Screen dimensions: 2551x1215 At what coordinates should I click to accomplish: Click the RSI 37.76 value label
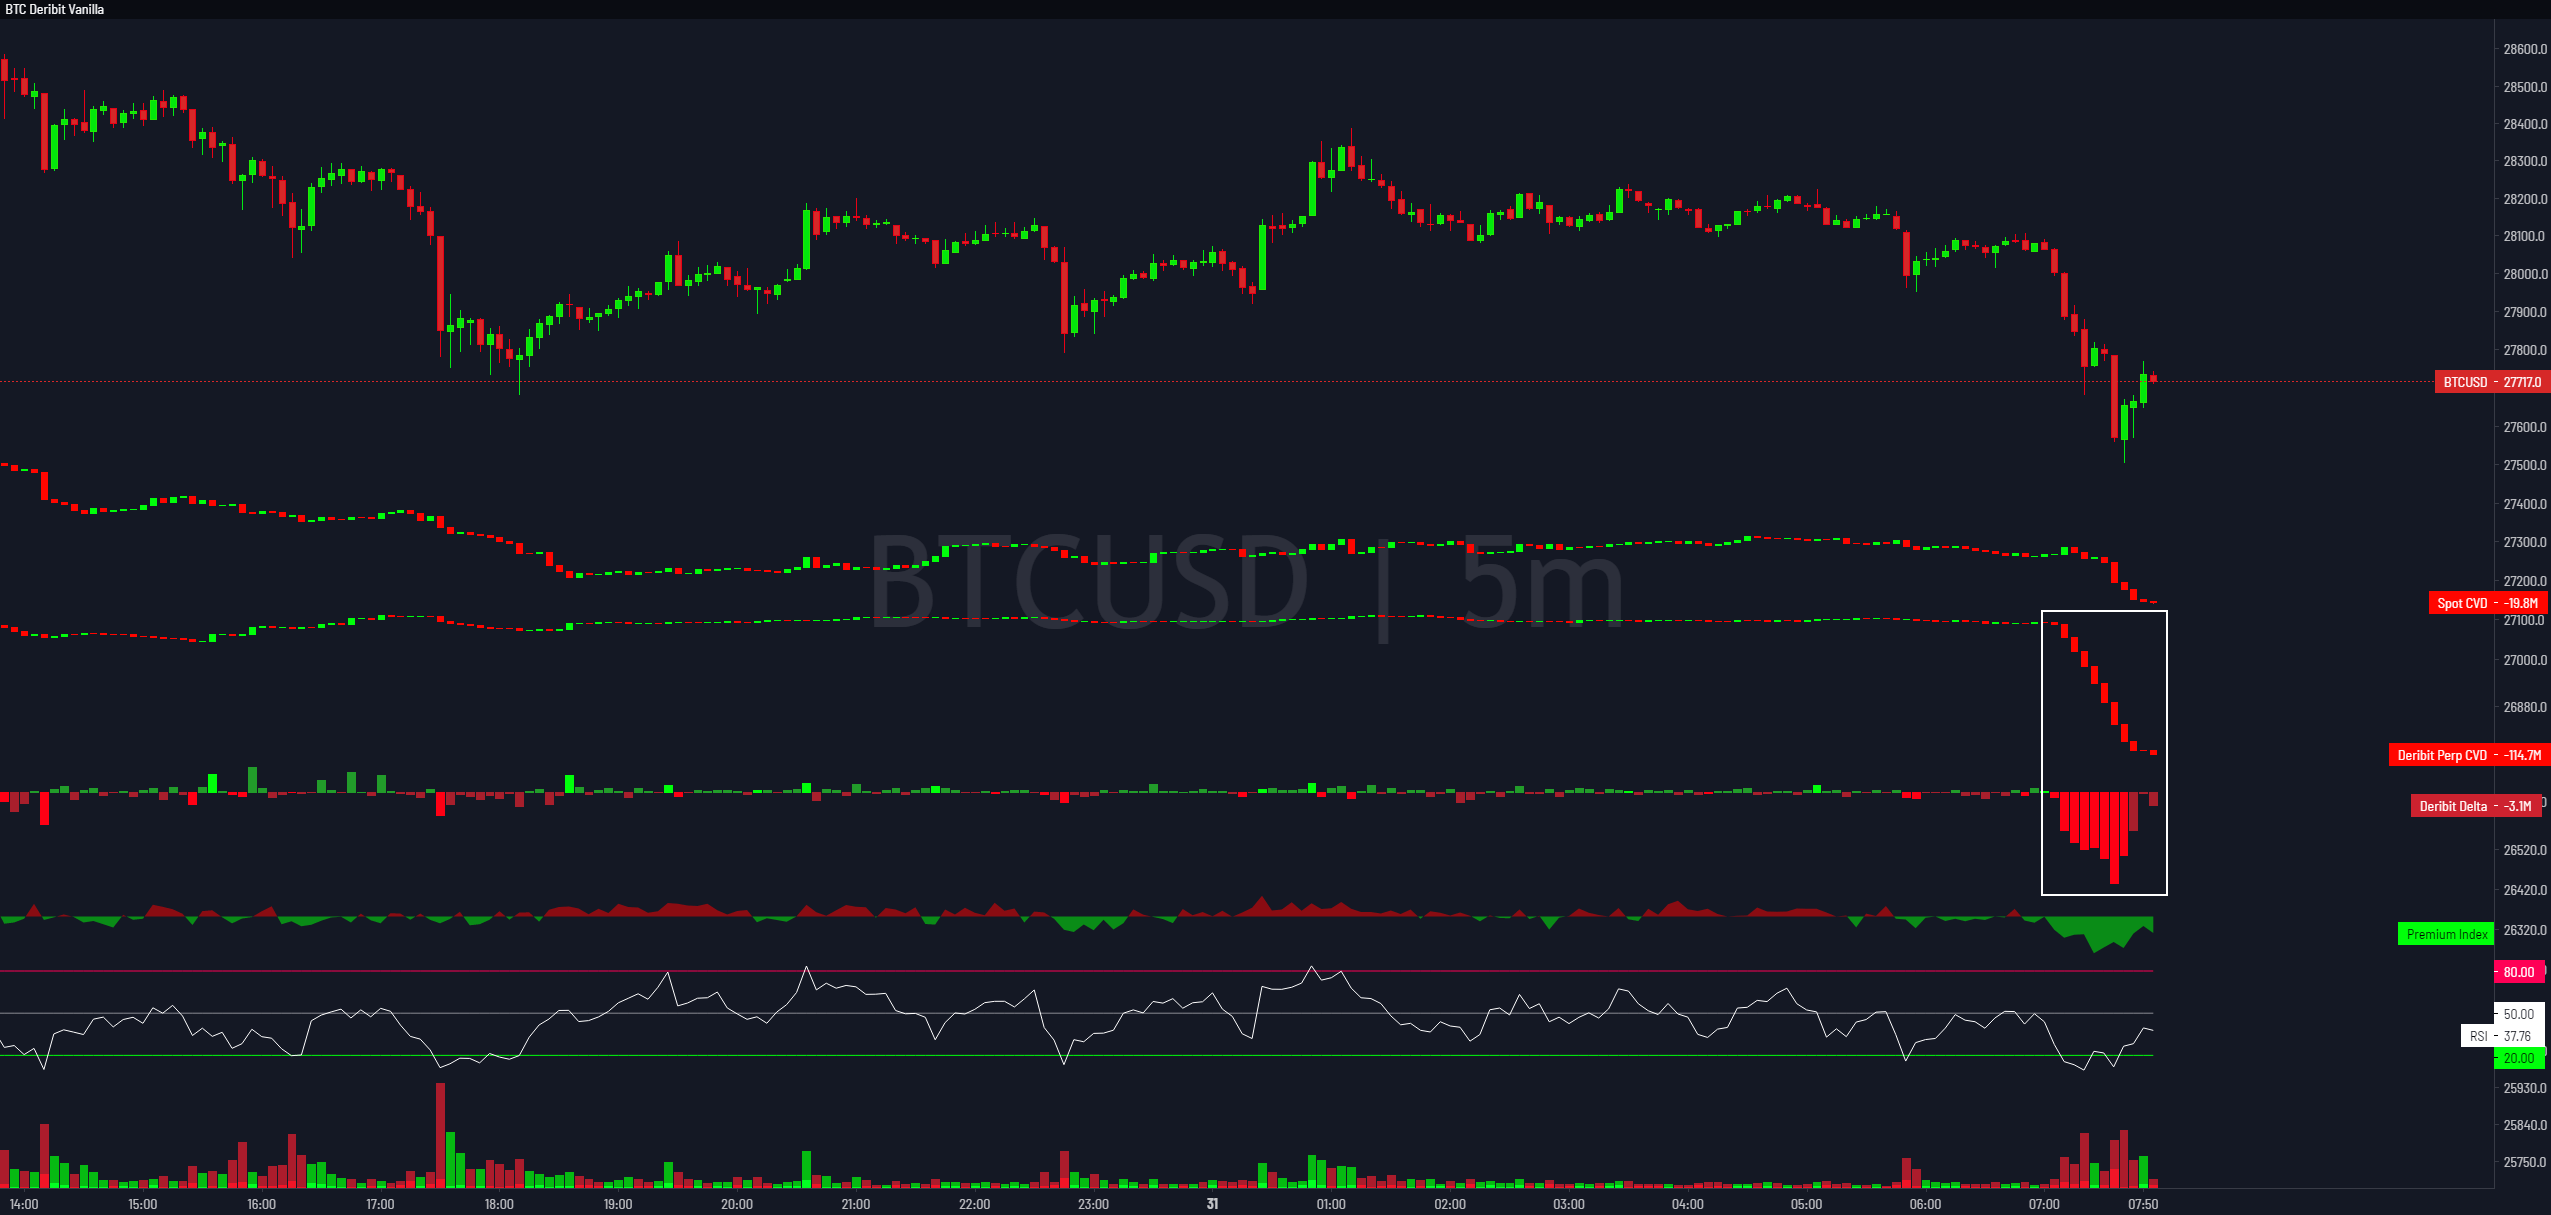(2502, 1036)
